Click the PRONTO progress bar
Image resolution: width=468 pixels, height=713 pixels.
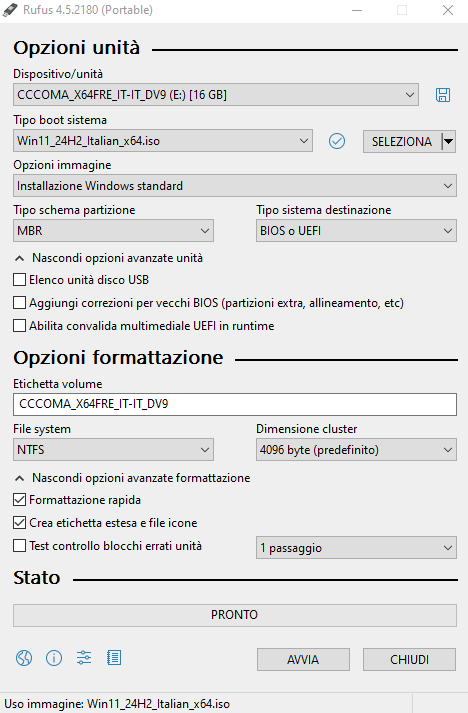coord(235,615)
